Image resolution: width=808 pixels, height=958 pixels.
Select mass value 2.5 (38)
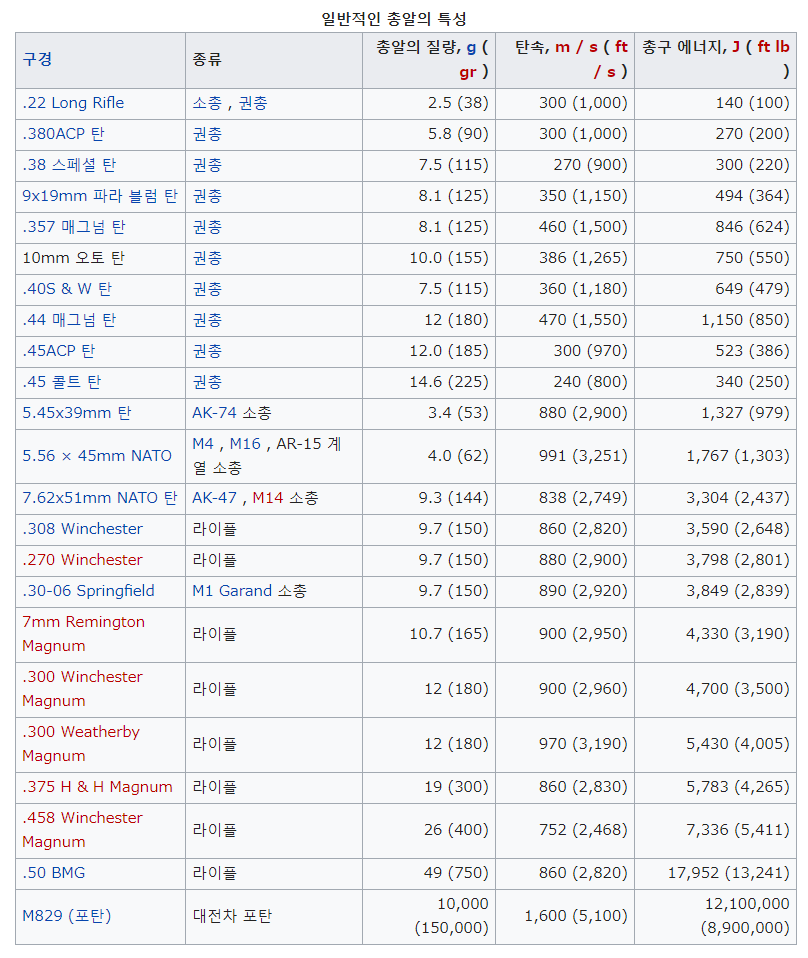(458, 103)
